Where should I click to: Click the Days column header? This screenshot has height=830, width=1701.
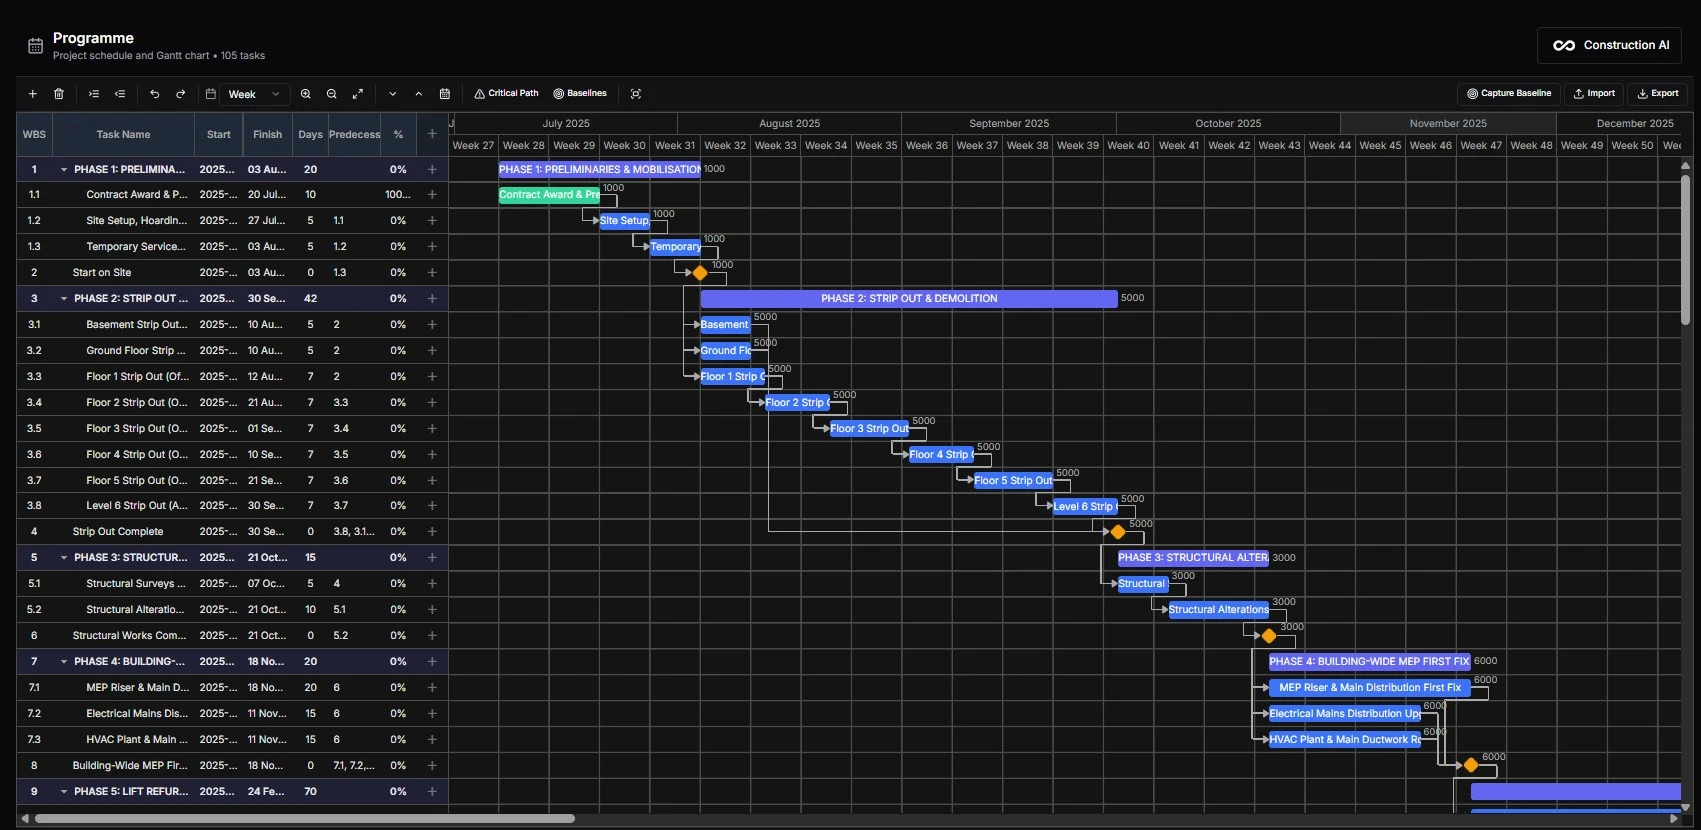(x=310, y=134)
